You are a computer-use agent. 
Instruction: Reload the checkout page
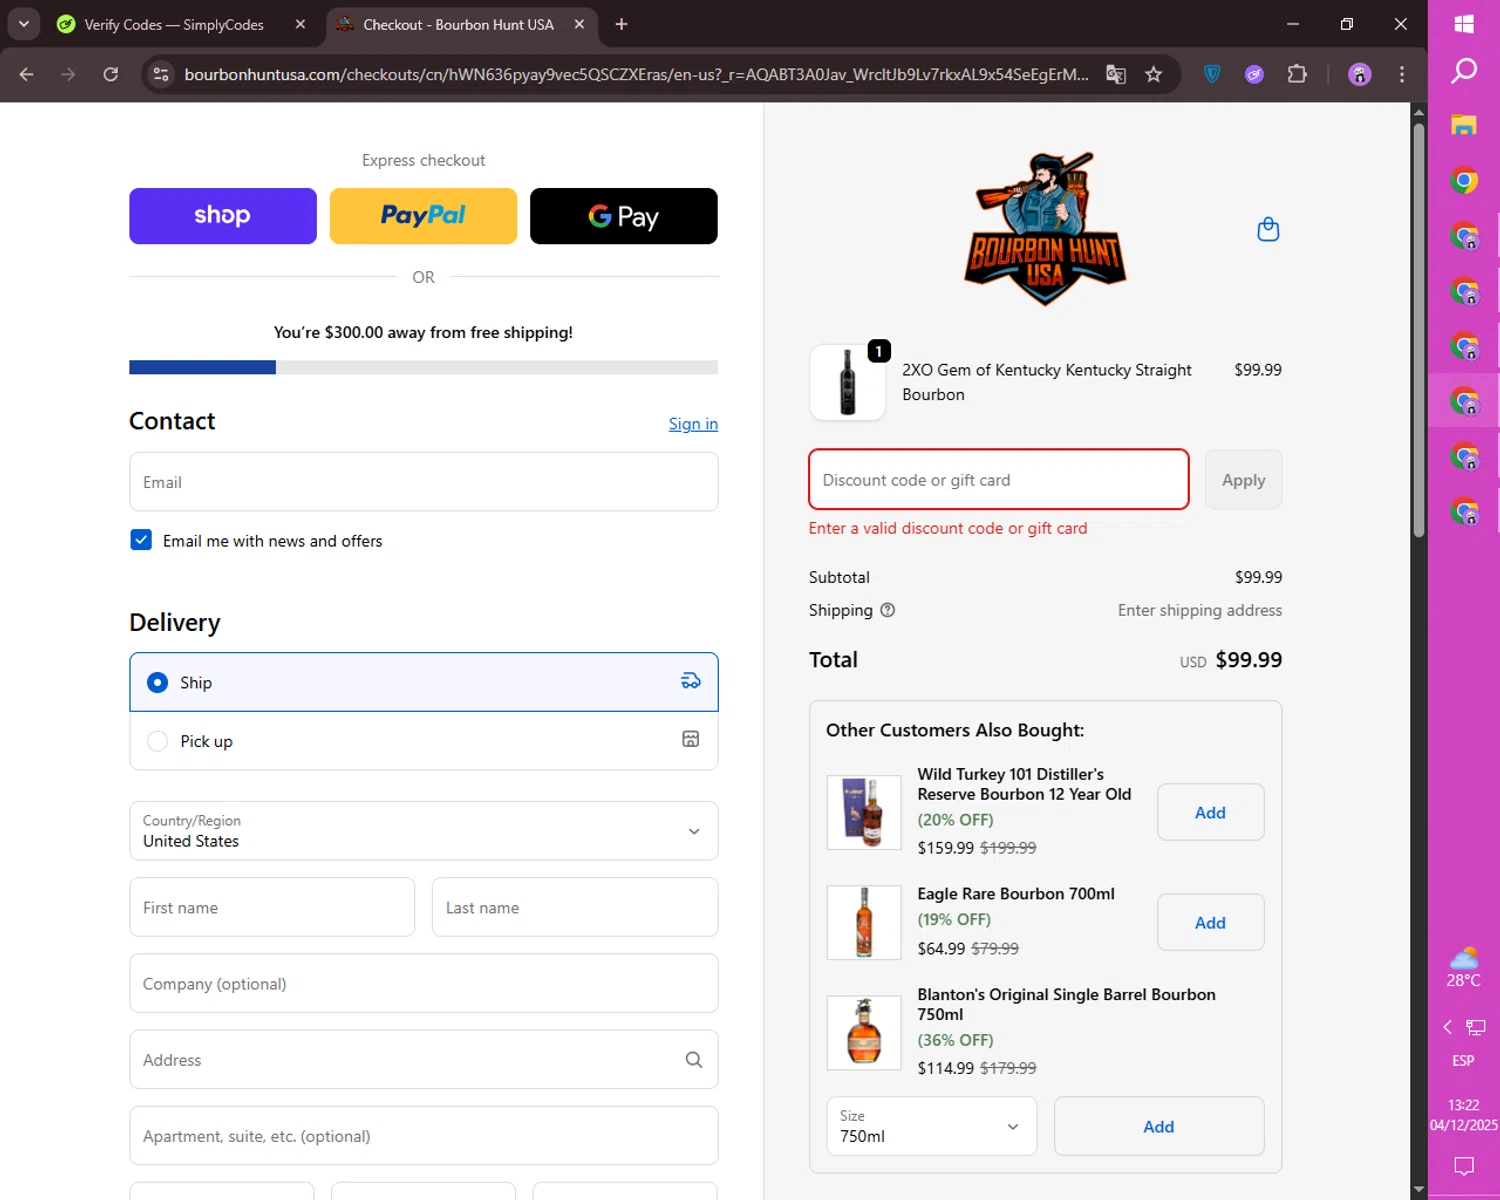(x=111, y=74)
